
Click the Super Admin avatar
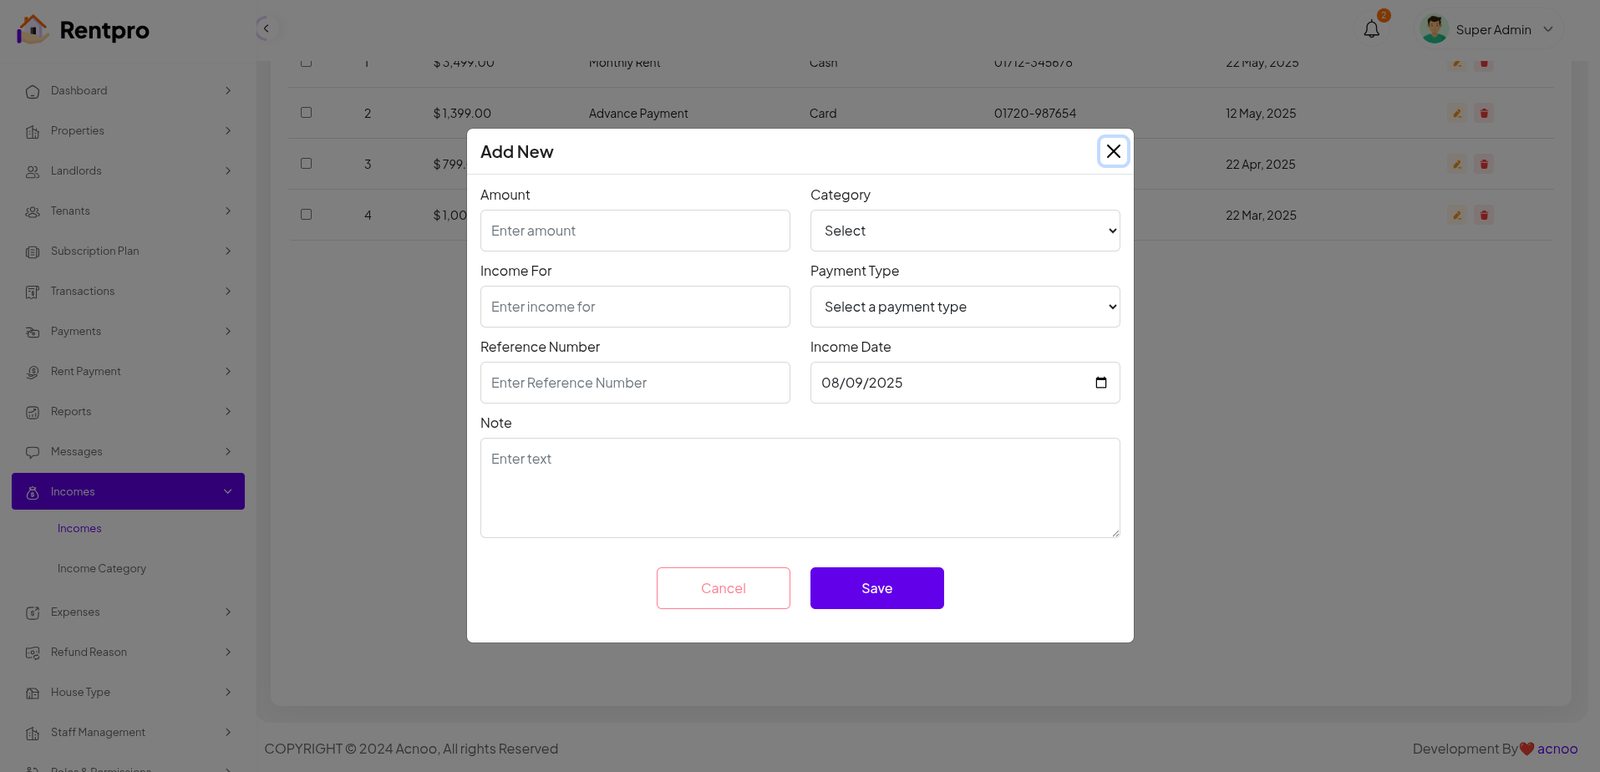tap(1434, 29)
